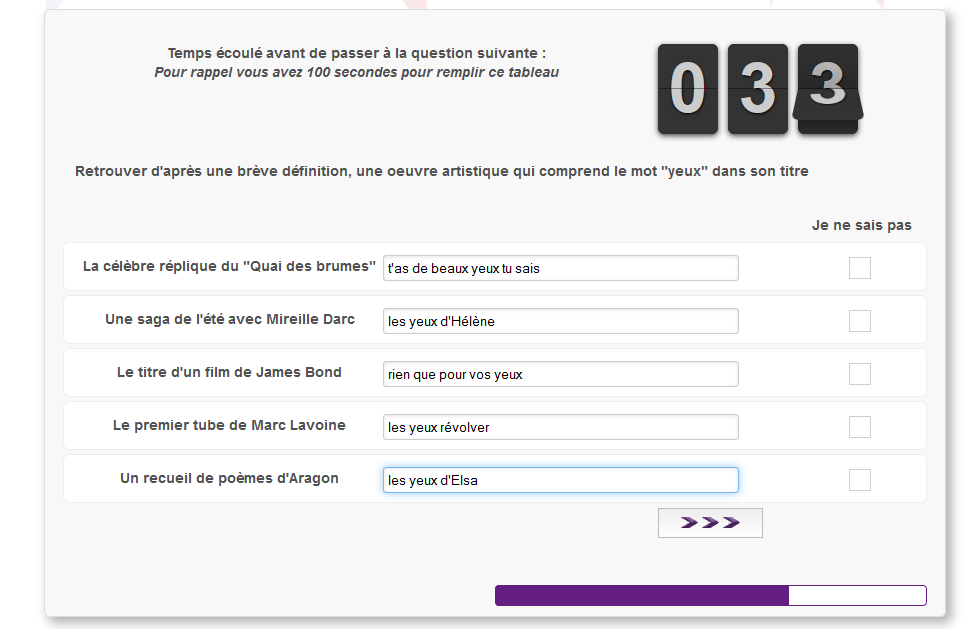Click the empty white part of progress bar

point(857,595)
